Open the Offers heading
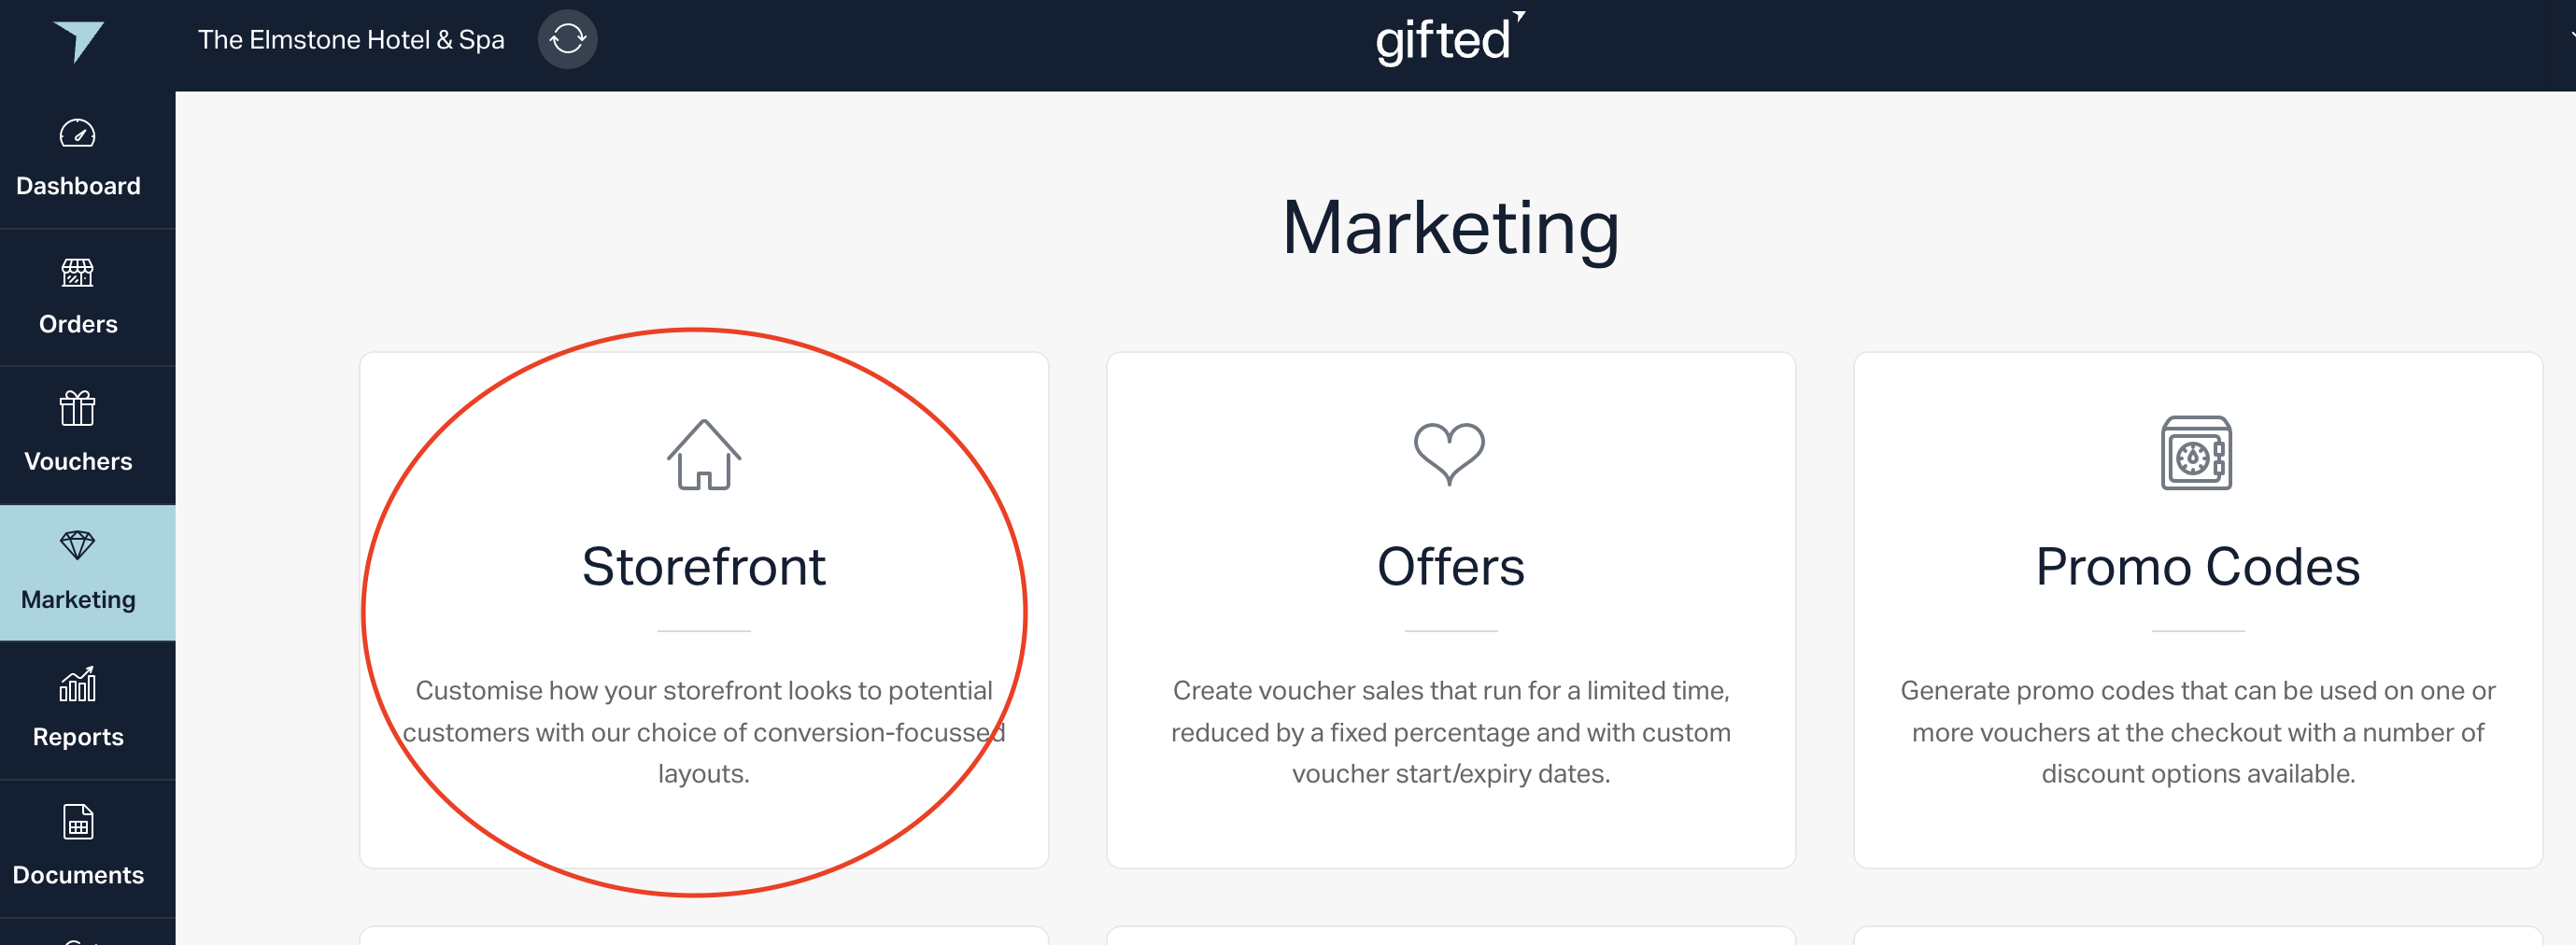2576x945 pixels. (1451, 567)
